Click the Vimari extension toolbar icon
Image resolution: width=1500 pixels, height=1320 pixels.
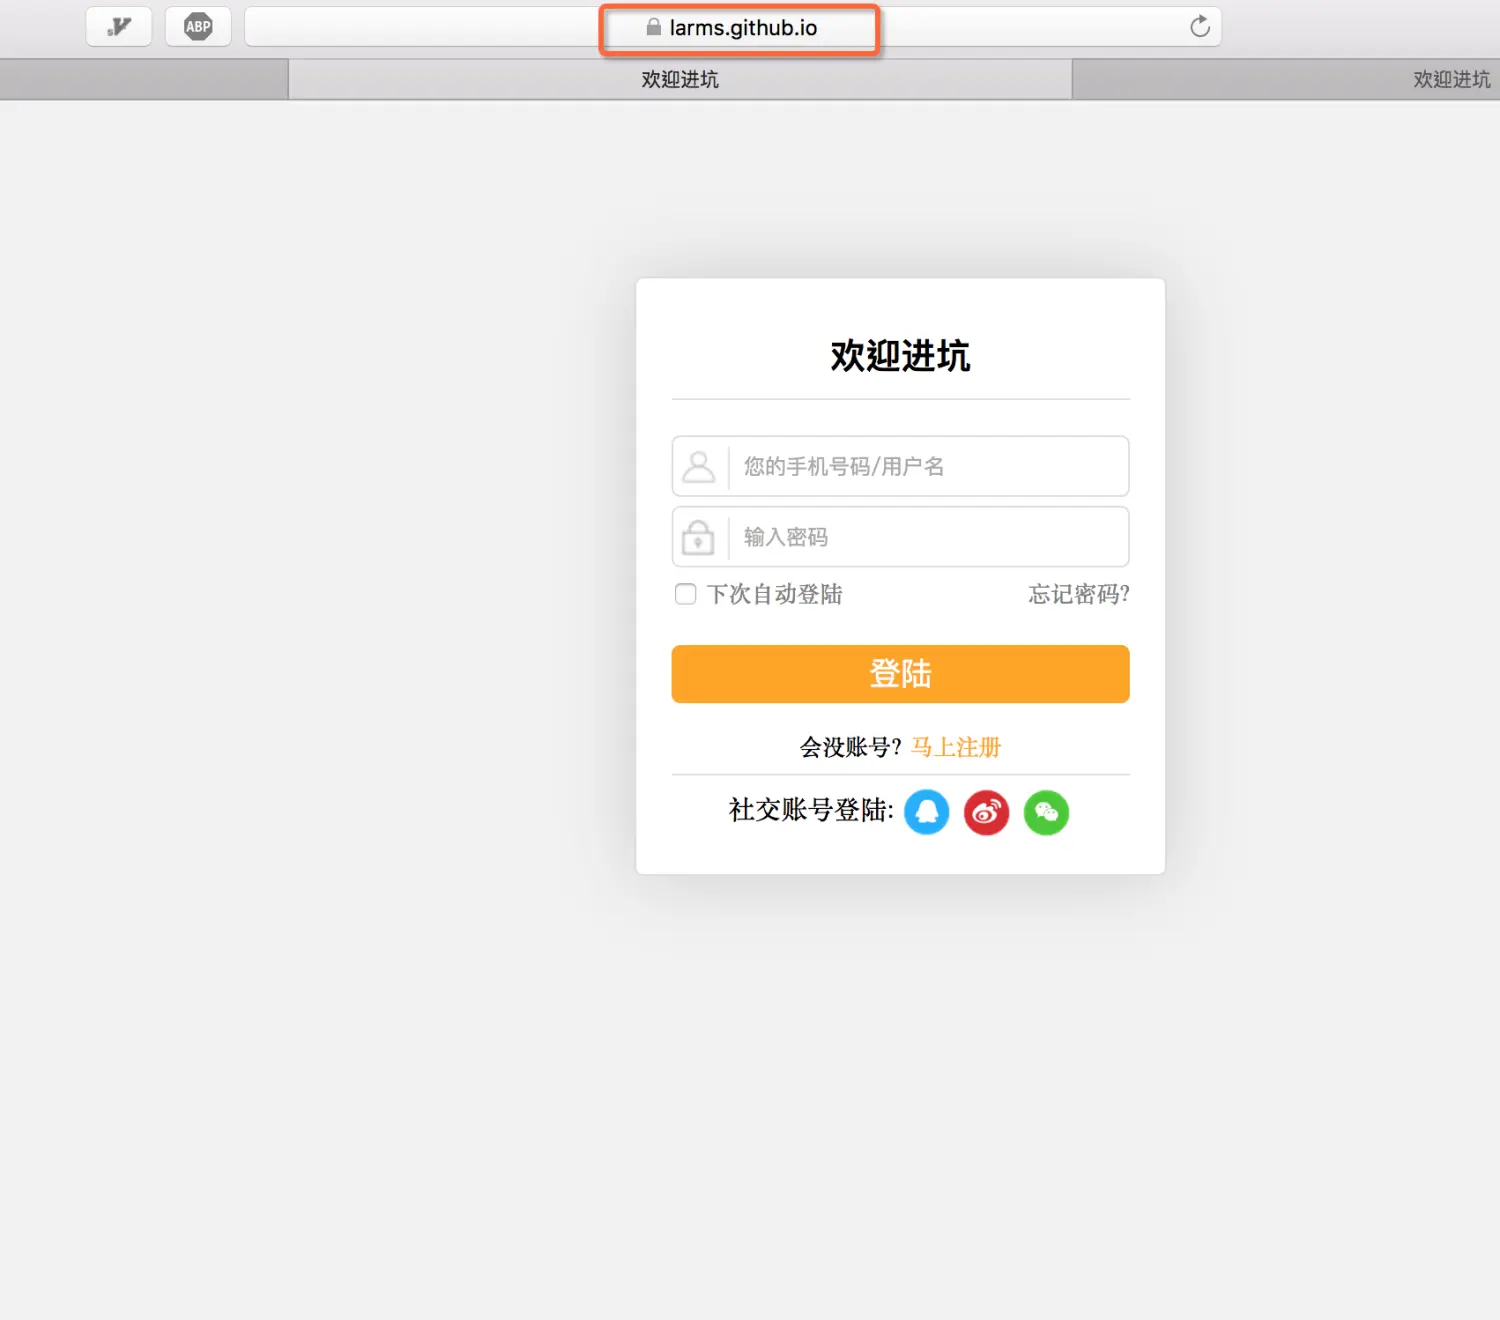[119, 27]
